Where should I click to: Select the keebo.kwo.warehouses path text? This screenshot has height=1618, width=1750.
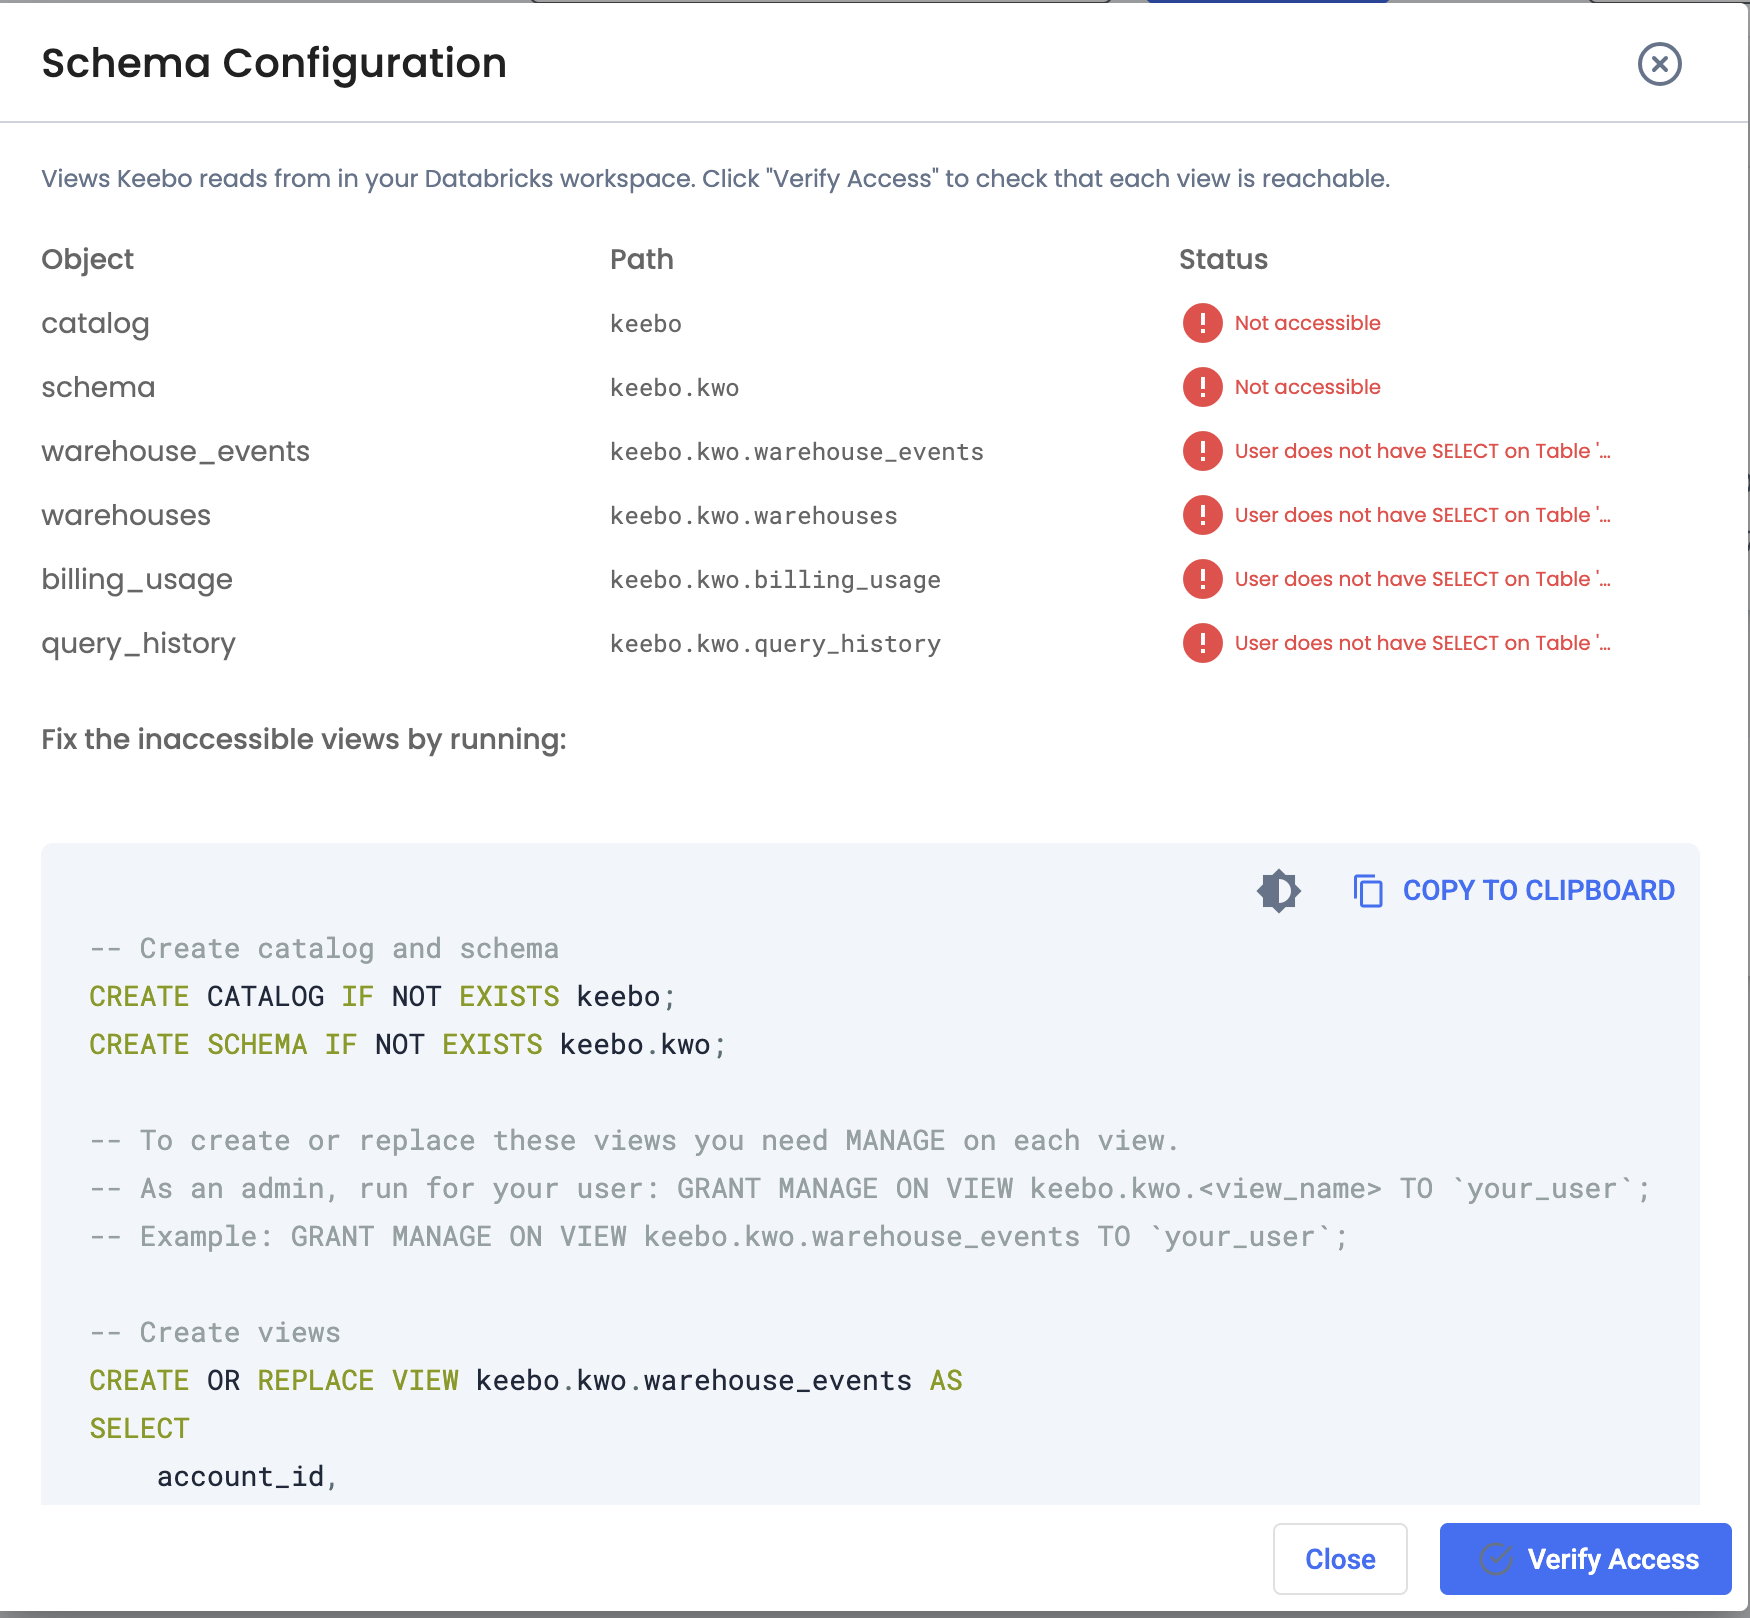point(752,515)
